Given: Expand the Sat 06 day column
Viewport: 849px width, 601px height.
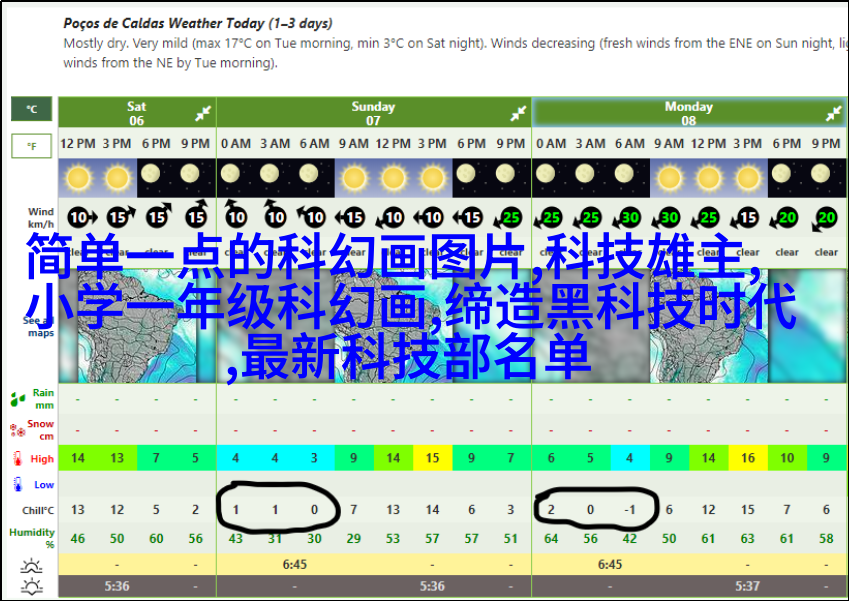Looking at the screenshot, I should [203, 114].
